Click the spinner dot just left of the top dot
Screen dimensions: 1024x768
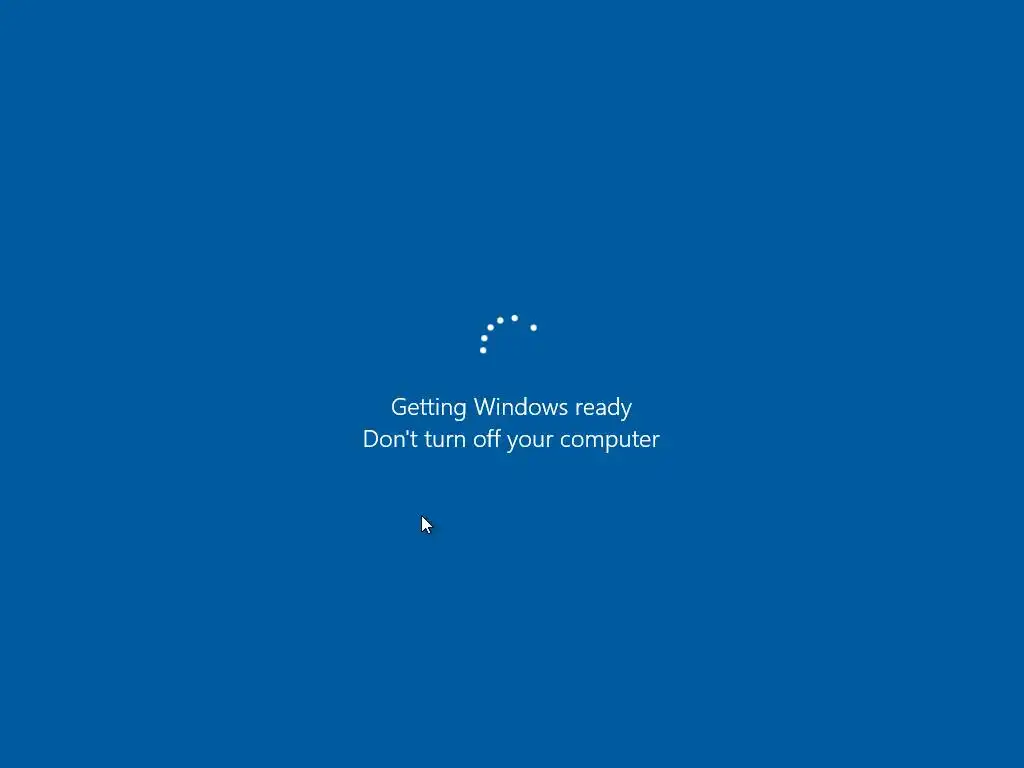click(x=500, y=320)
